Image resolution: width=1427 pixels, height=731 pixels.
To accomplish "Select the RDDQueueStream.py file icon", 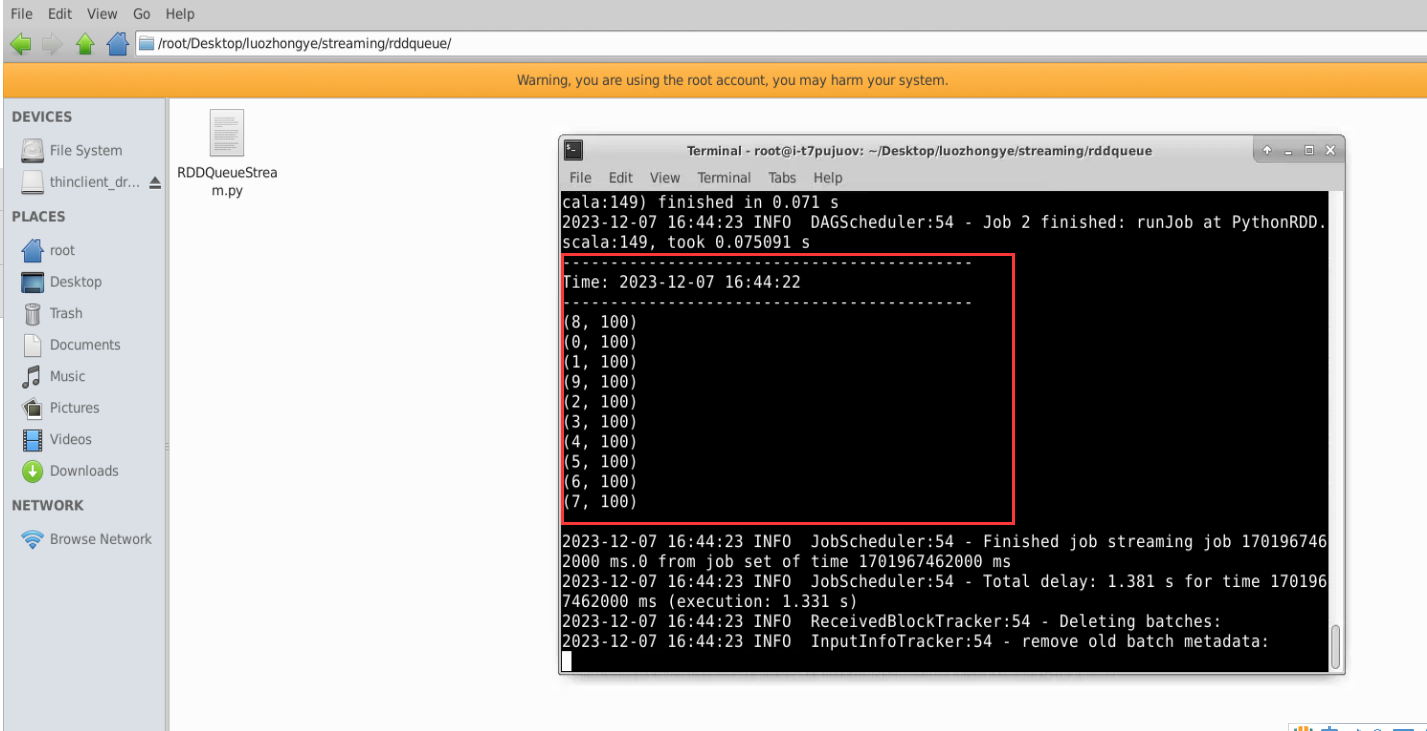I will (x=227, y=132).
